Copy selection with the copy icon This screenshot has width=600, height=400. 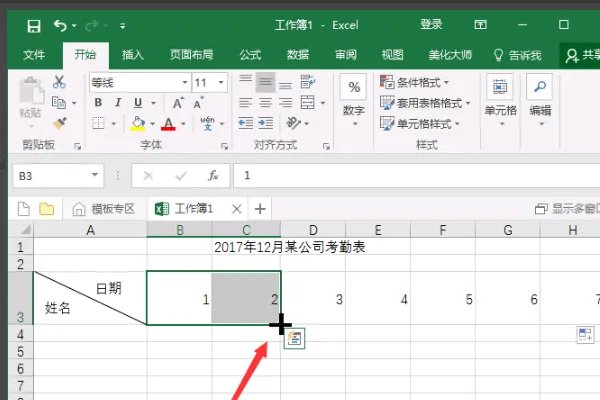pos(59,102)
